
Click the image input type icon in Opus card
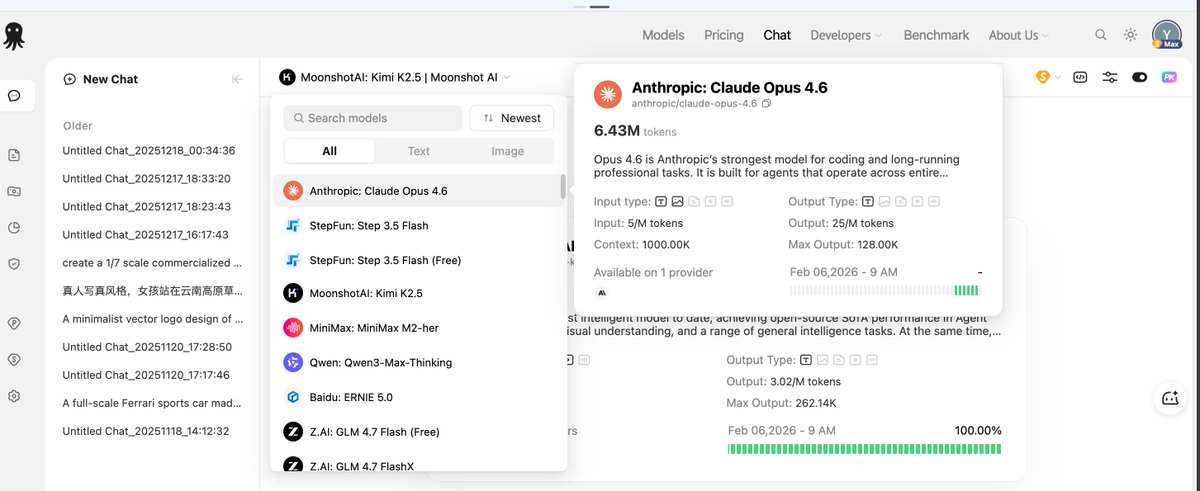678,202
